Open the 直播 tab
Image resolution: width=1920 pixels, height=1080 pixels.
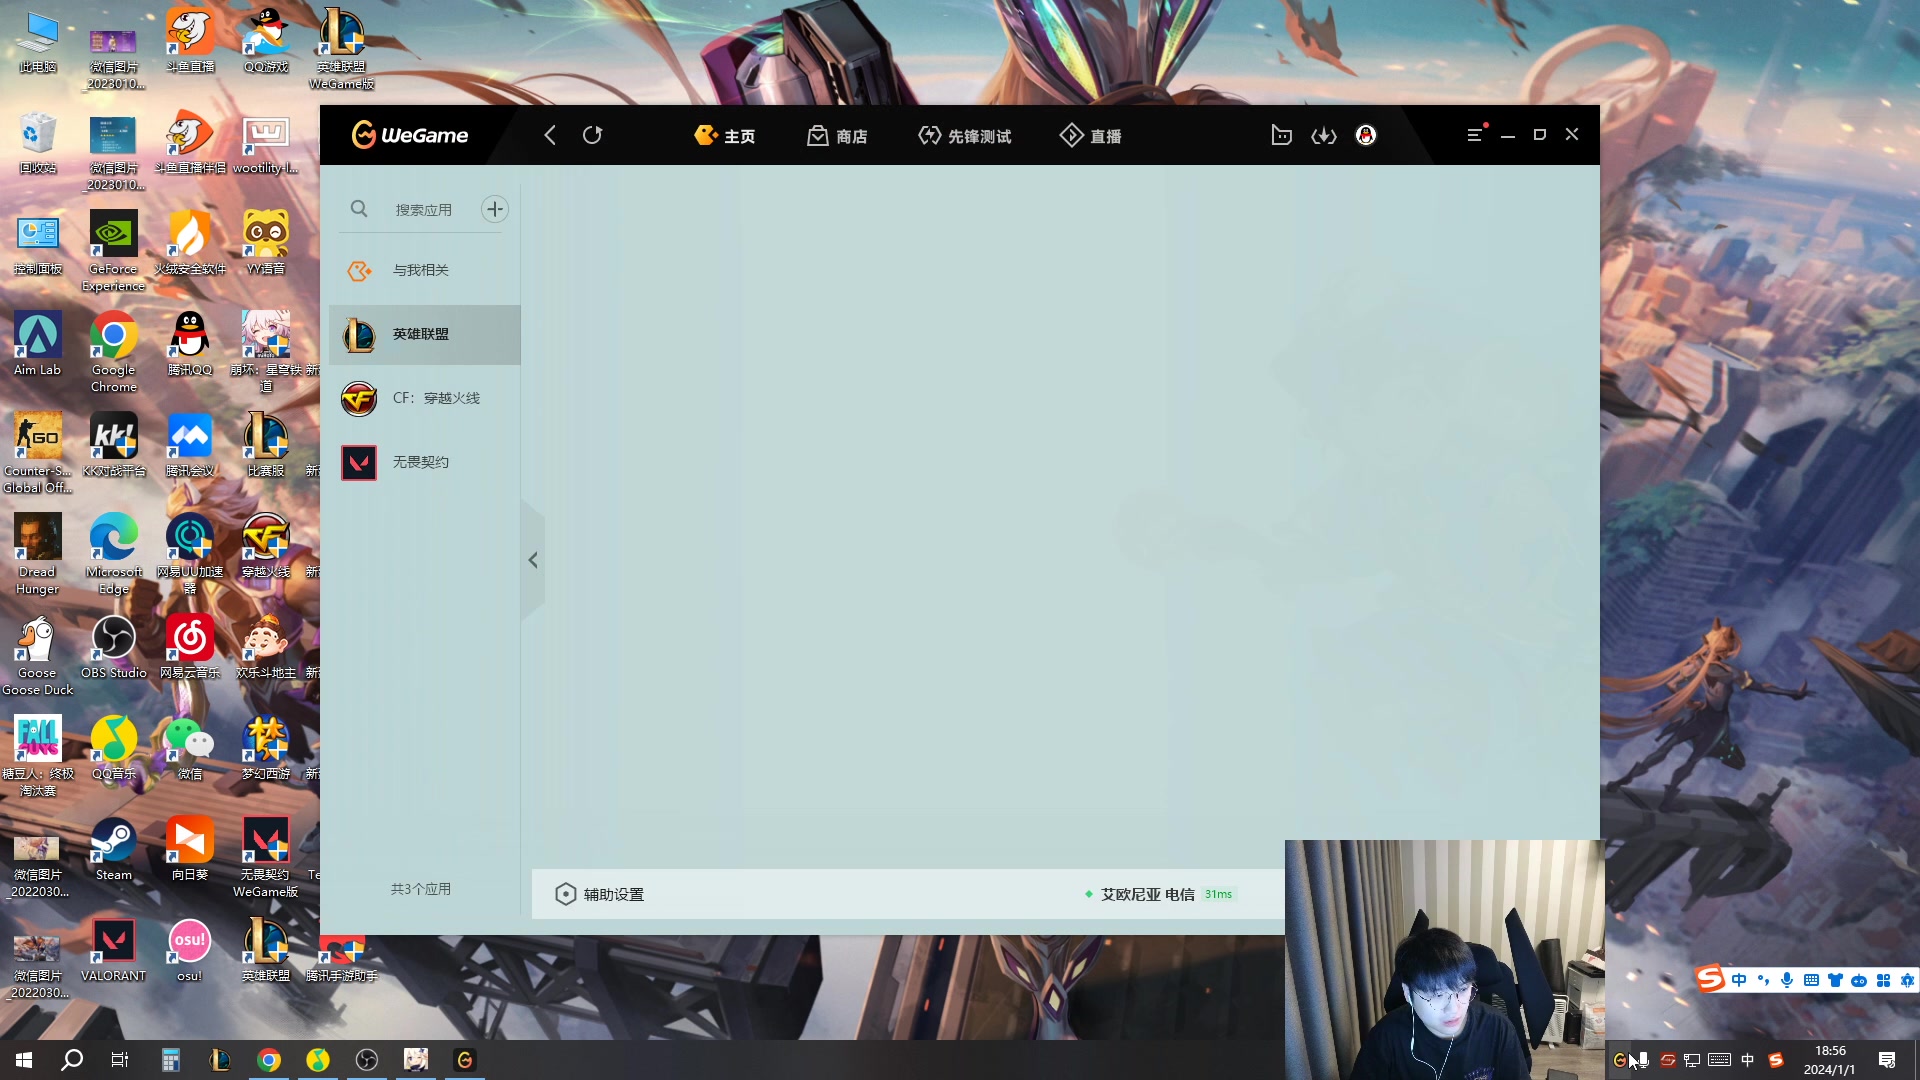1091,136
